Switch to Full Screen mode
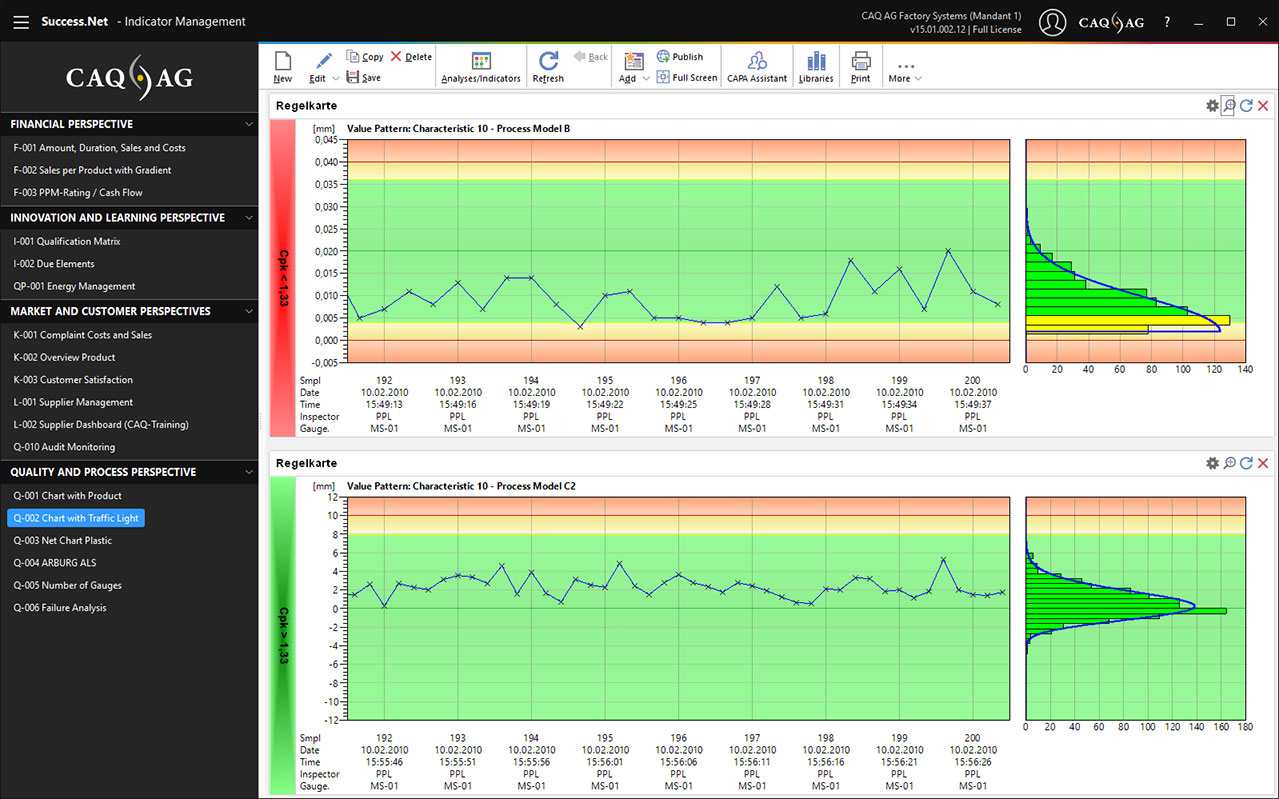 click(x=686, y=78)
